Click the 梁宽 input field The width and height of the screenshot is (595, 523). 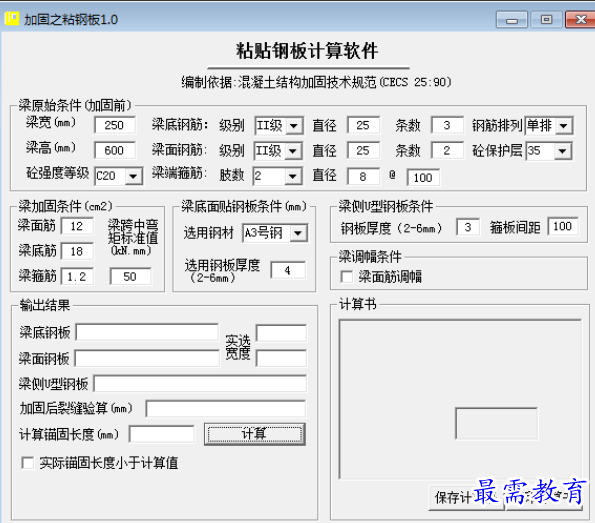pos(115,125)
